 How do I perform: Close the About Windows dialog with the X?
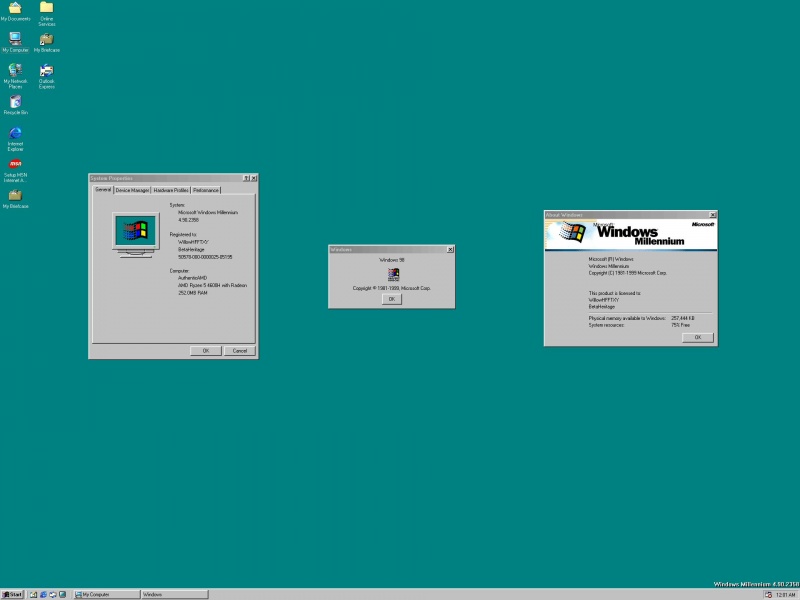713,215
